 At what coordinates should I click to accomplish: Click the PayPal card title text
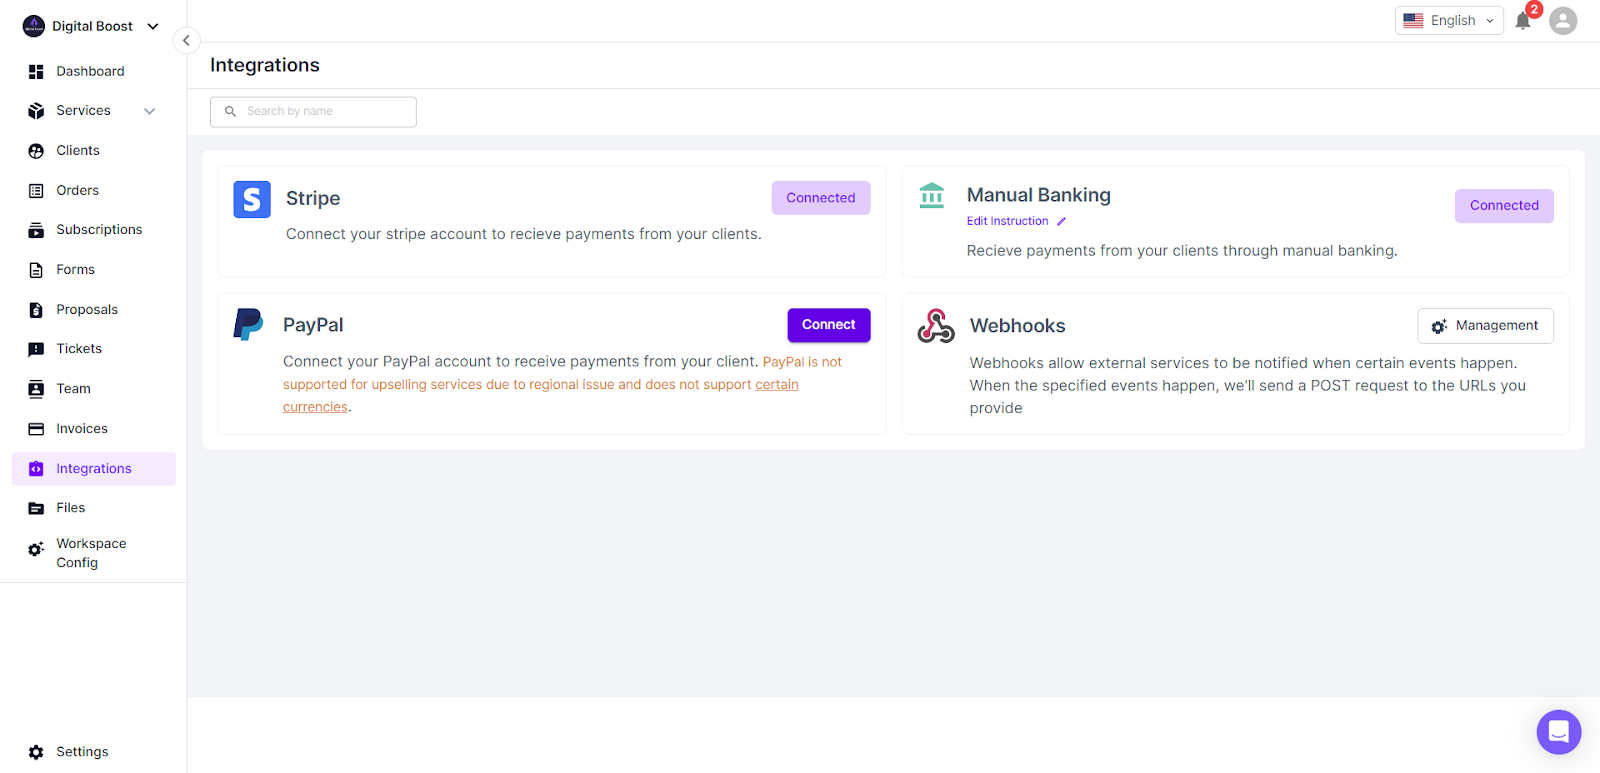pos(313,325)
